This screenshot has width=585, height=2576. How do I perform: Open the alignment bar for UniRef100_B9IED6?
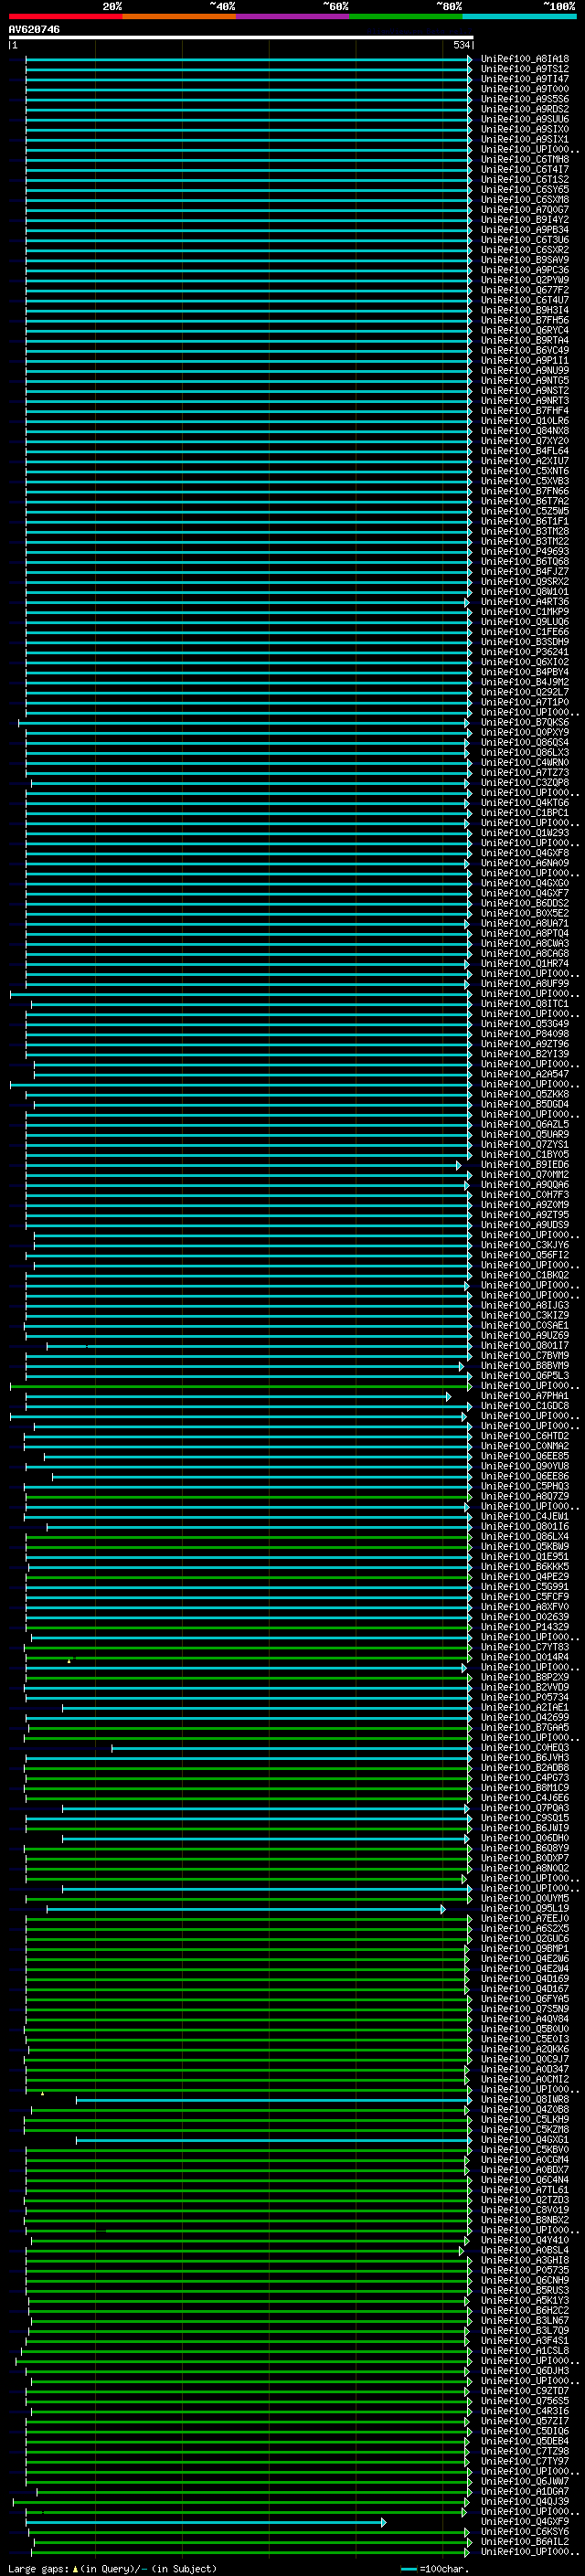coord(243,1166)
